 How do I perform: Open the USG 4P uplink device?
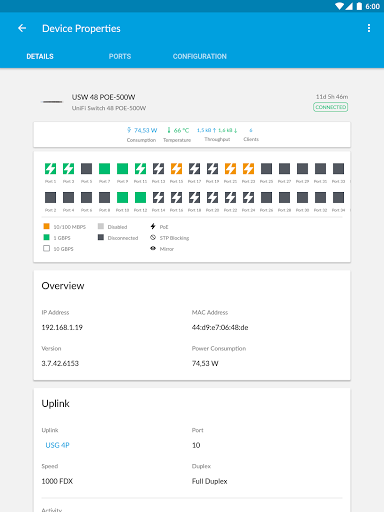(x=57, y=445)
